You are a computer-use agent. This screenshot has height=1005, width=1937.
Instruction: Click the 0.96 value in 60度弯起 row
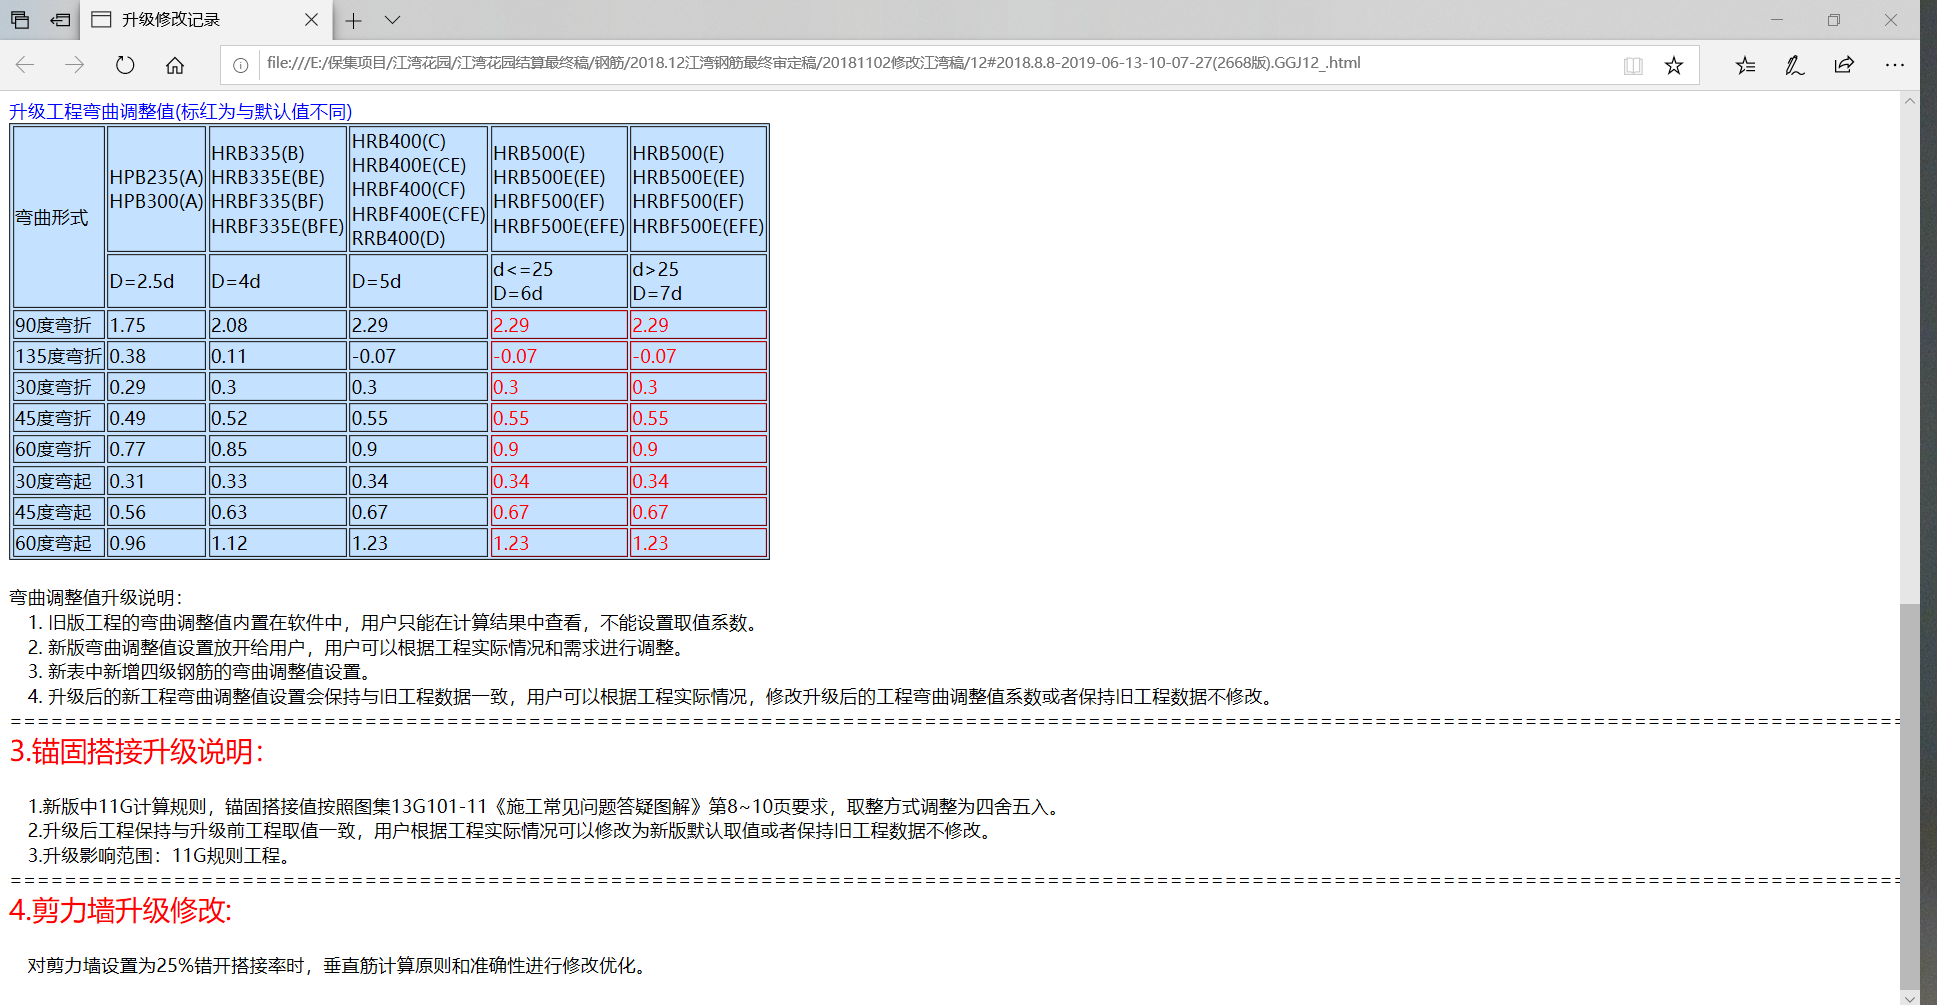click(156, 543)
